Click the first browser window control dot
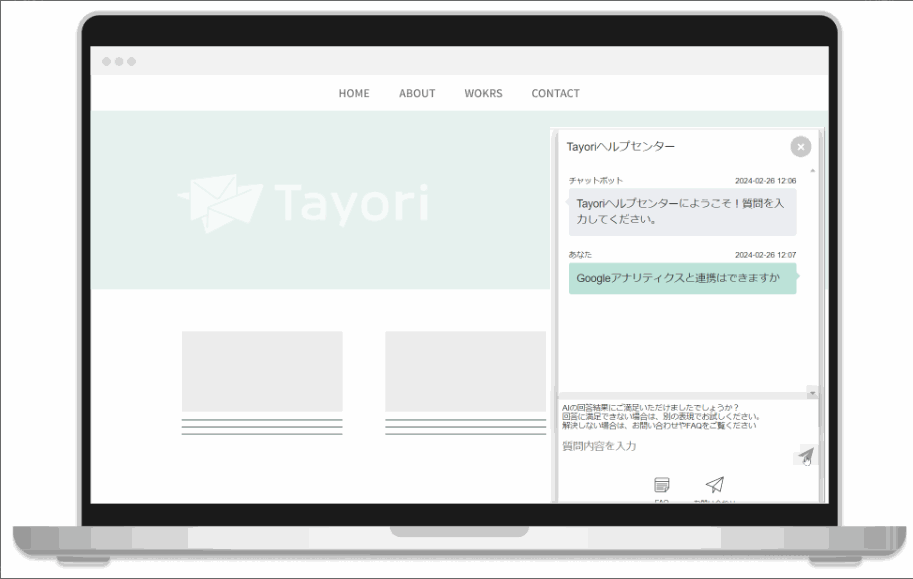Screen dimensions: 913x579 tap(106, 62)
